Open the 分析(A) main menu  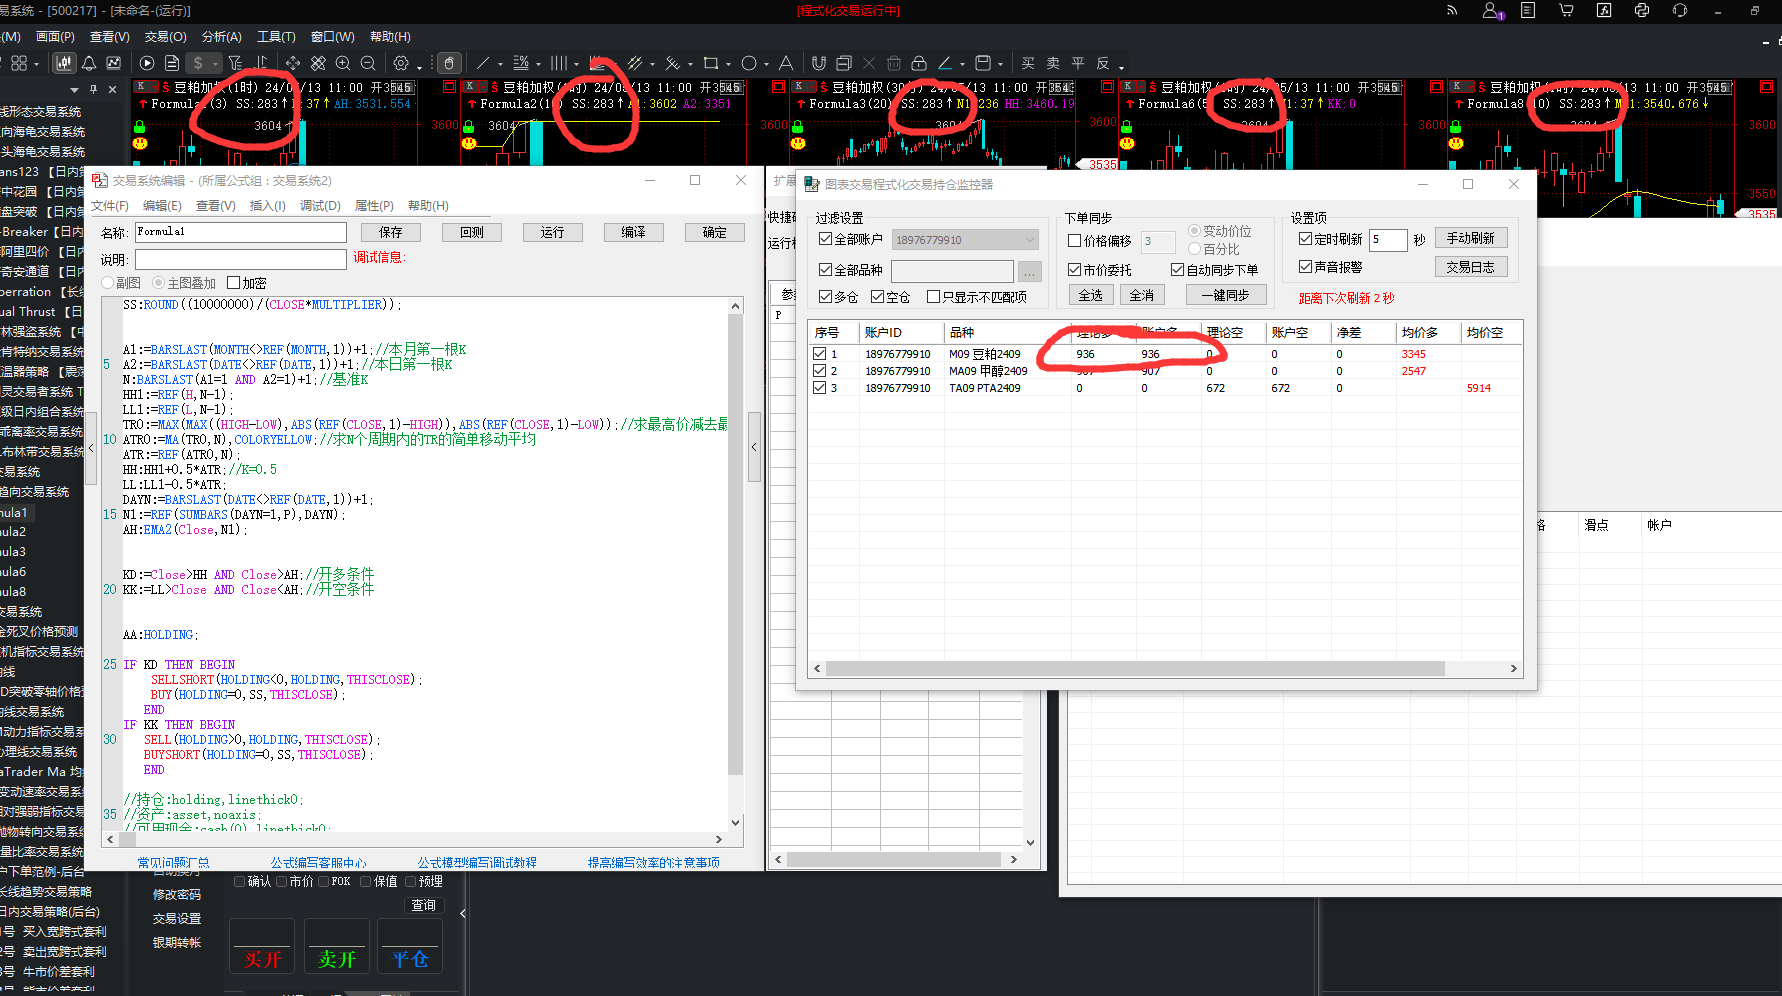[x=221, y=37]
